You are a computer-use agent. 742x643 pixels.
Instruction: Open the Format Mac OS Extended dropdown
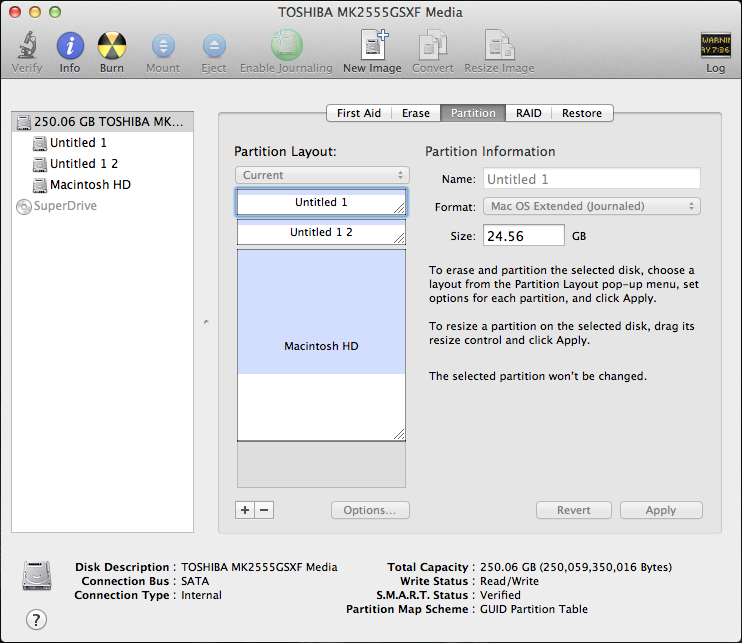(x=592, y=206)
